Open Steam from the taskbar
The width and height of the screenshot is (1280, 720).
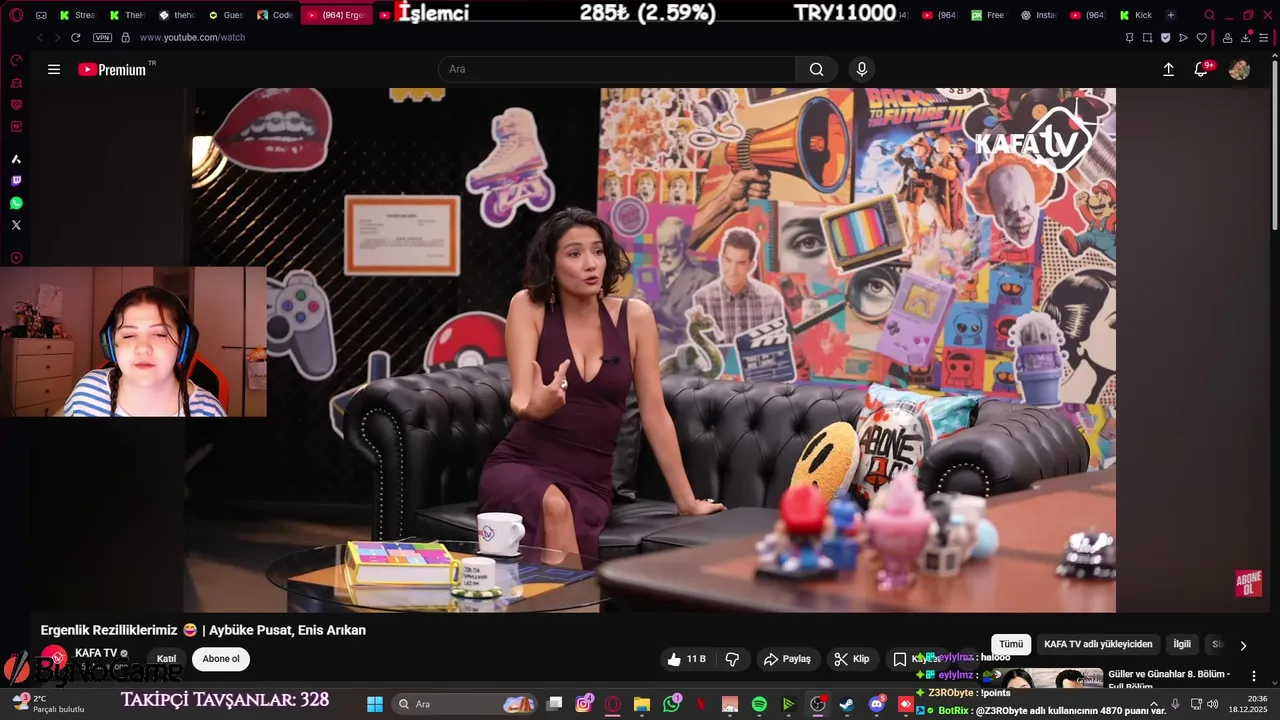pyautogui.click(x=847, y=704)
